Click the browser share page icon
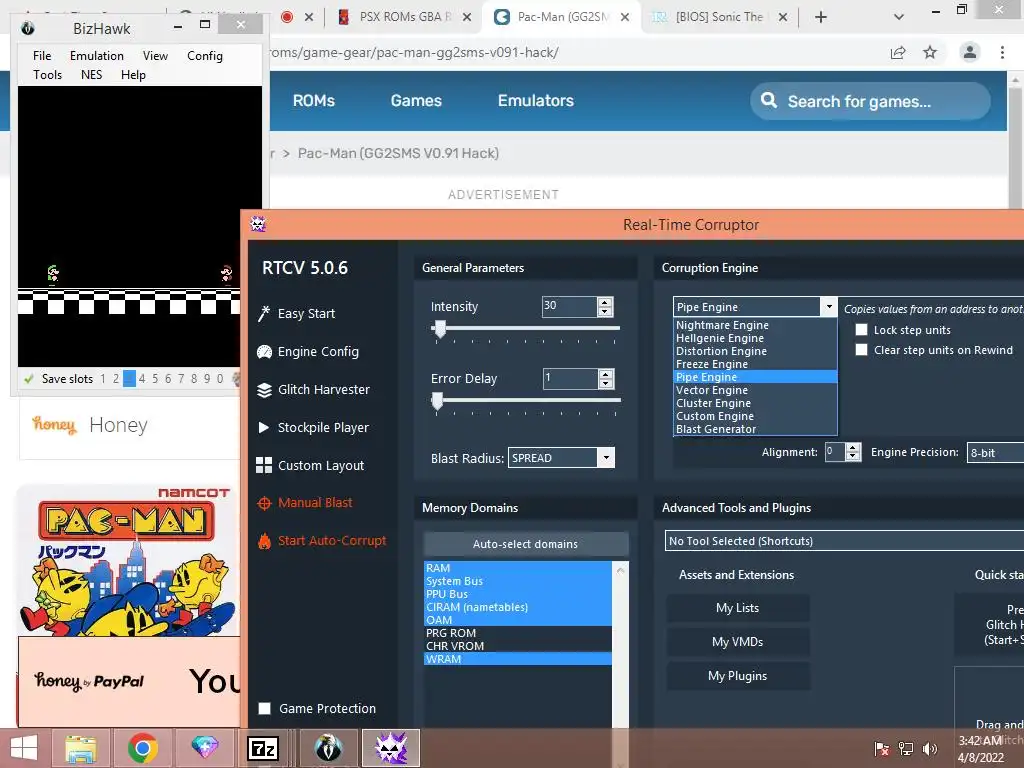Image resolution: width=1024 pixels, height=768 pixels. tap(898, 52)
